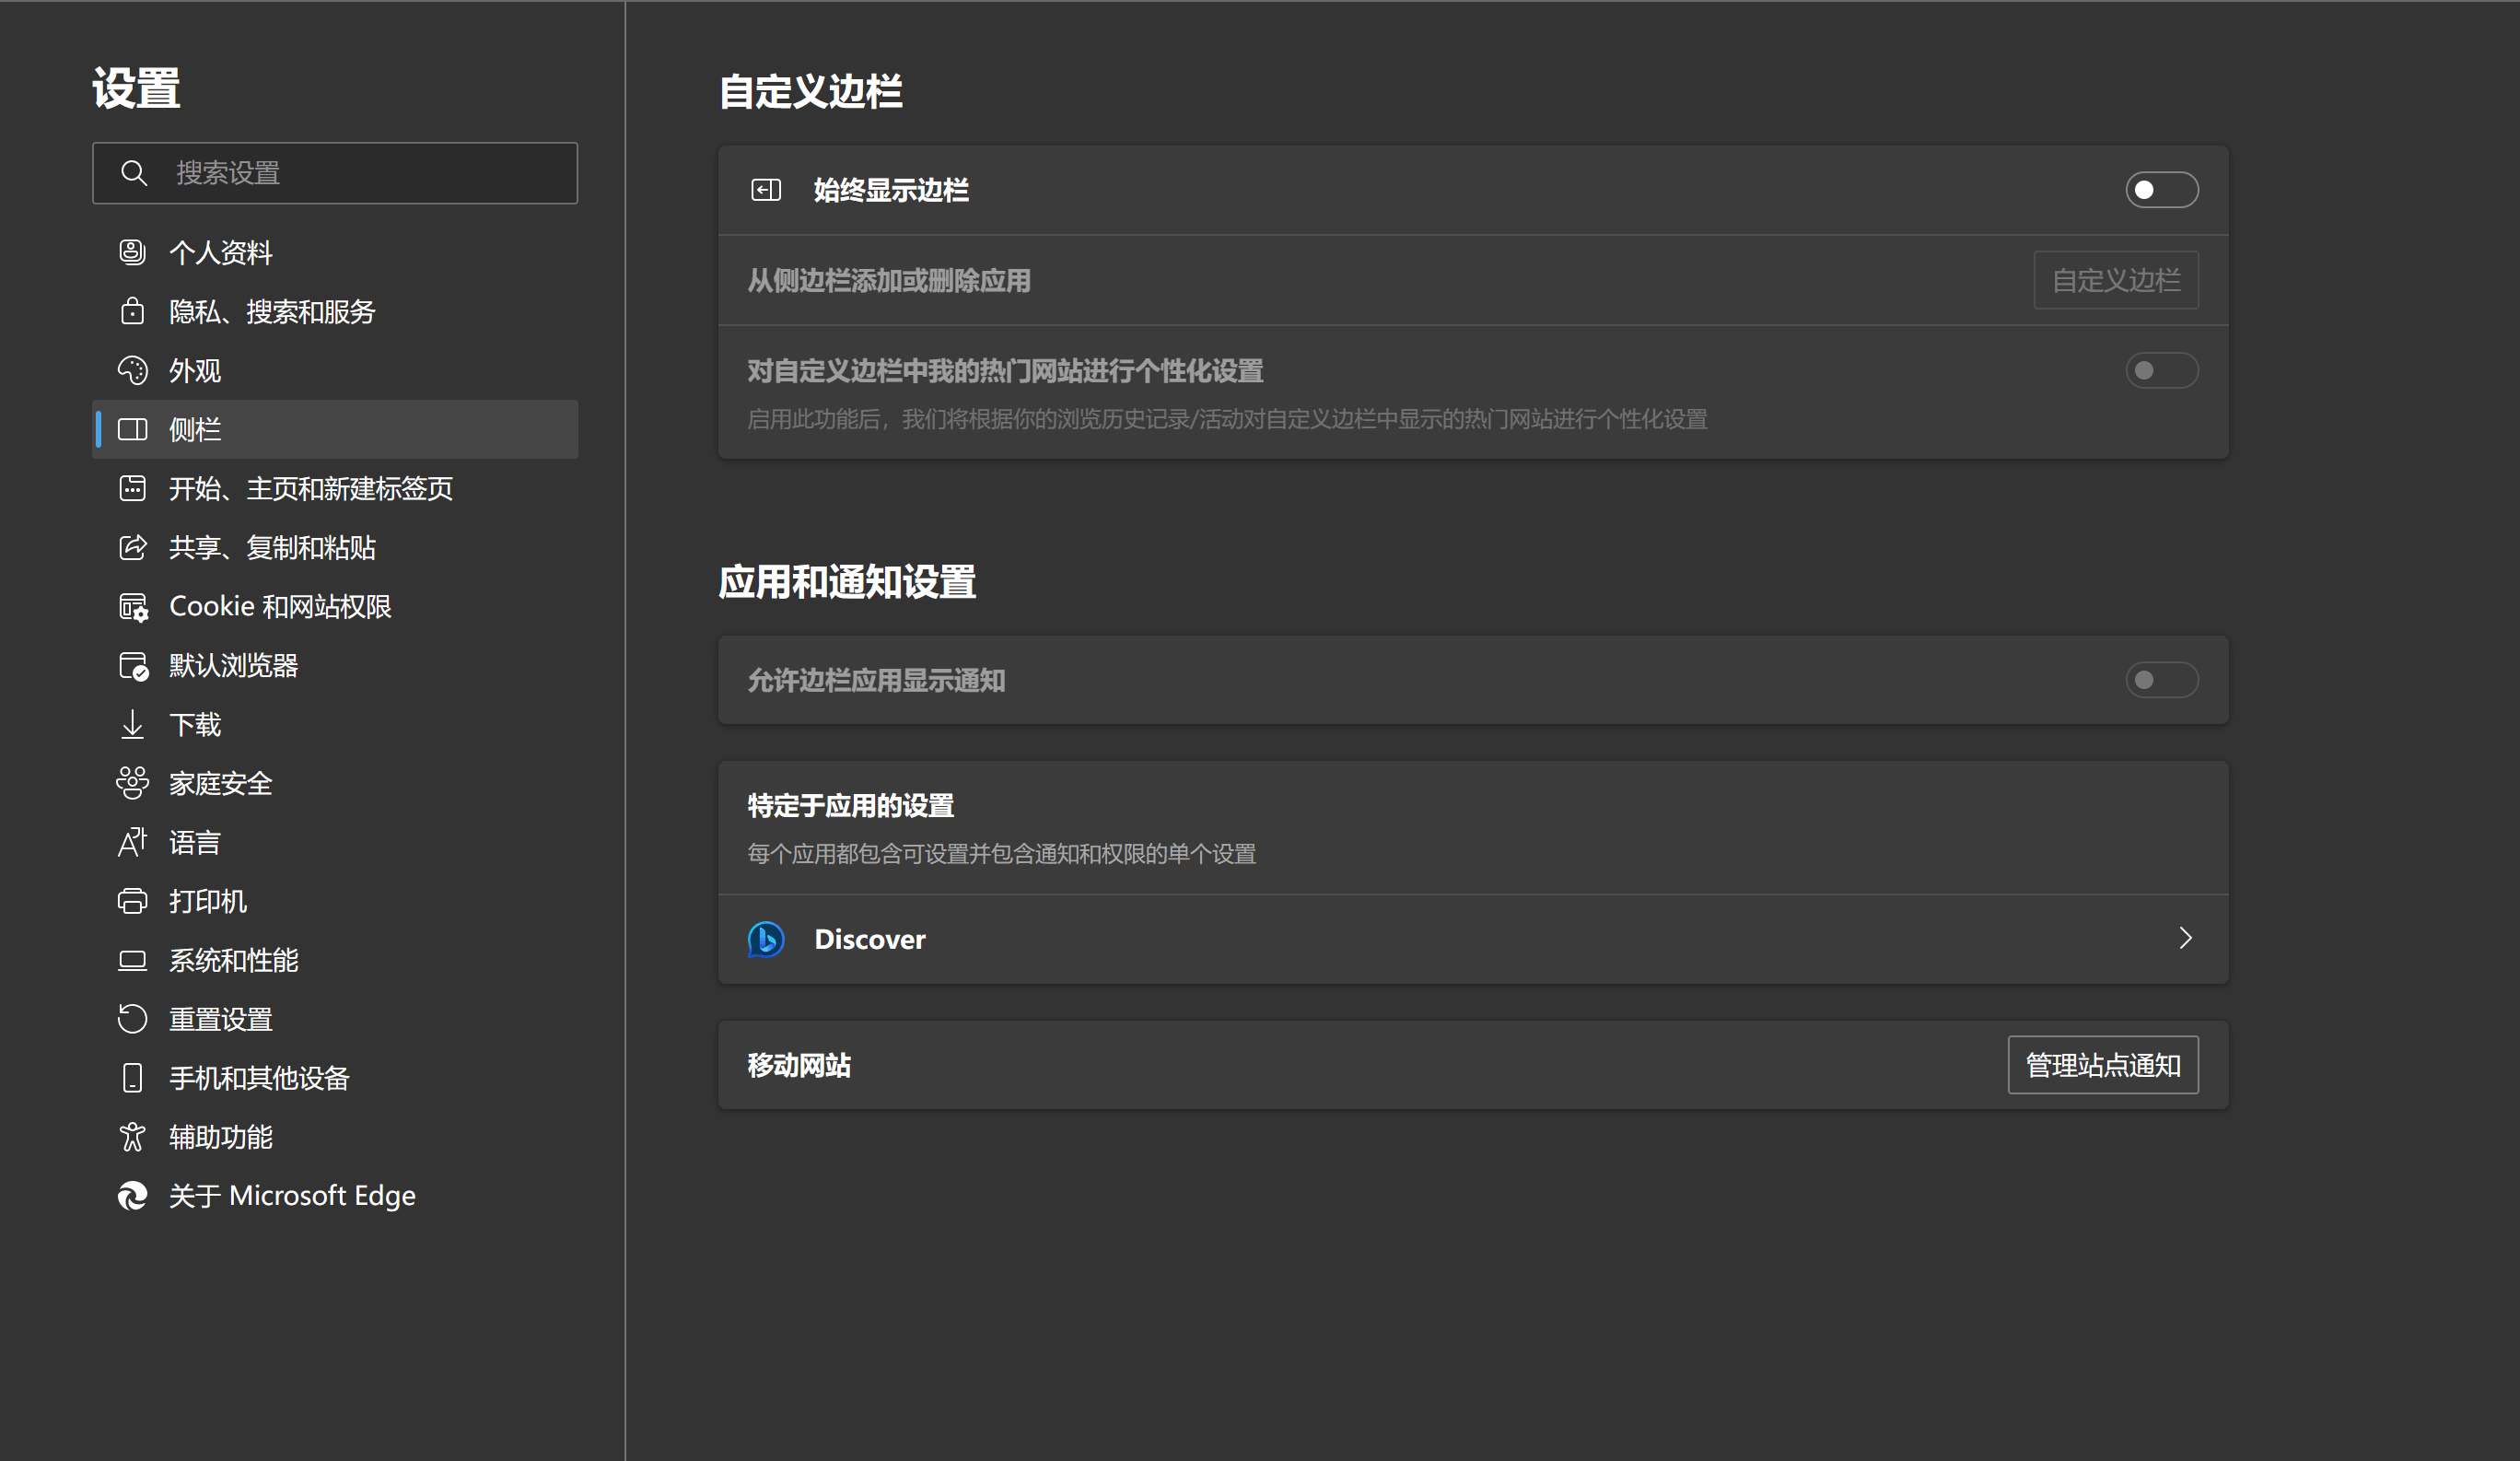Click the icon next to 开始、主页和新建标签页
Viewport: 2520px width, 1461px height.
(x=132, y=488)
